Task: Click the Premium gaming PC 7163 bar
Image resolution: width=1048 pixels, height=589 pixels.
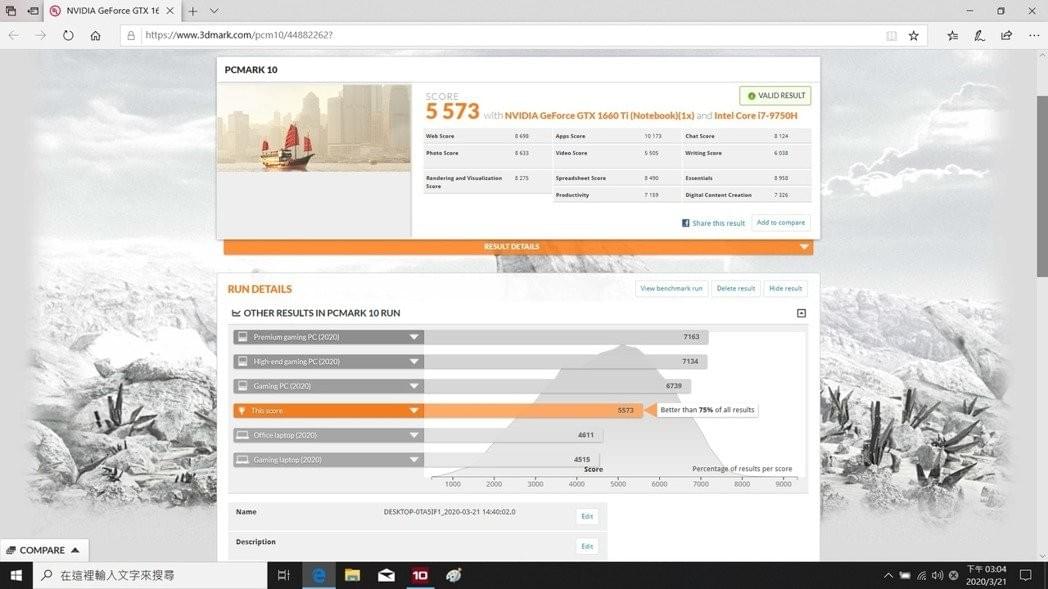Action: pos(565,337)
